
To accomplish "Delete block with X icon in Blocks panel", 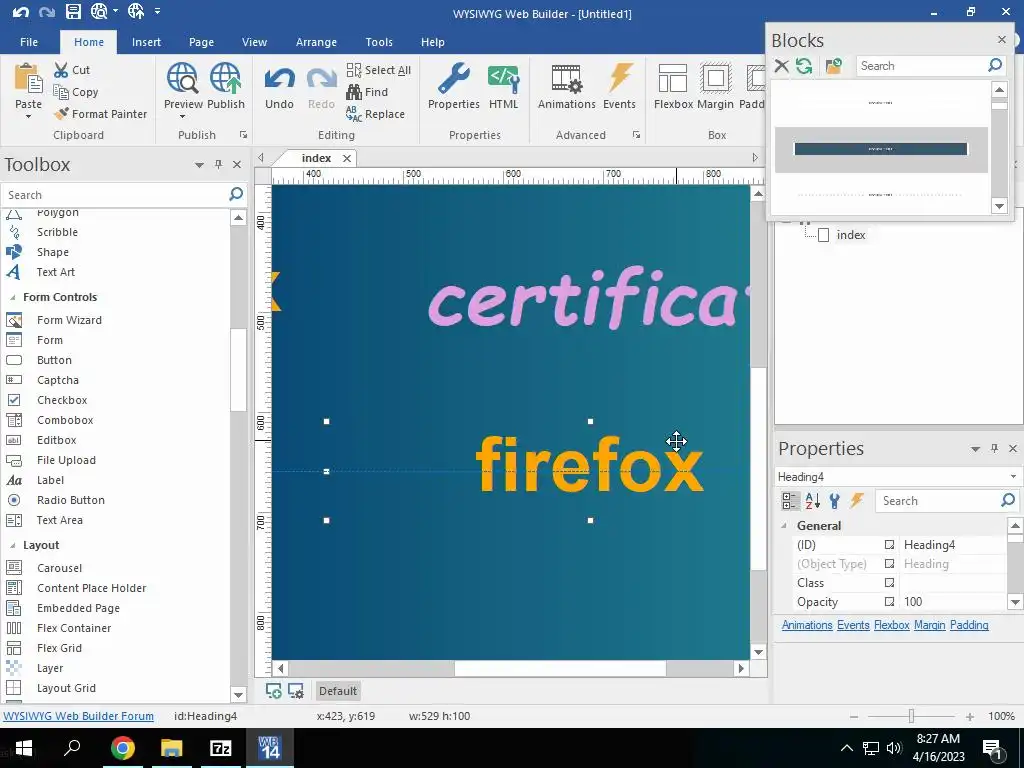I will point(781,66).
